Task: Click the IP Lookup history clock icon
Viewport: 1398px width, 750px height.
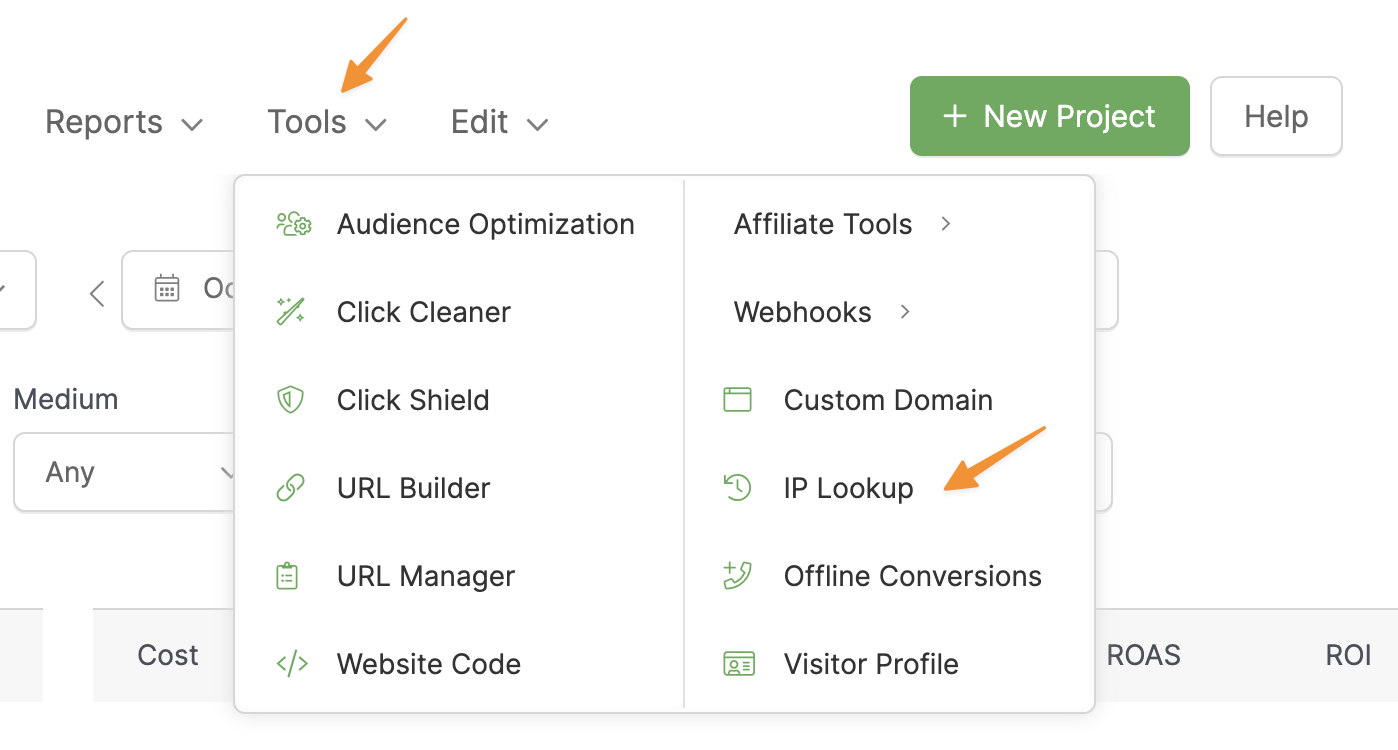Action: (x=737, y=488)
